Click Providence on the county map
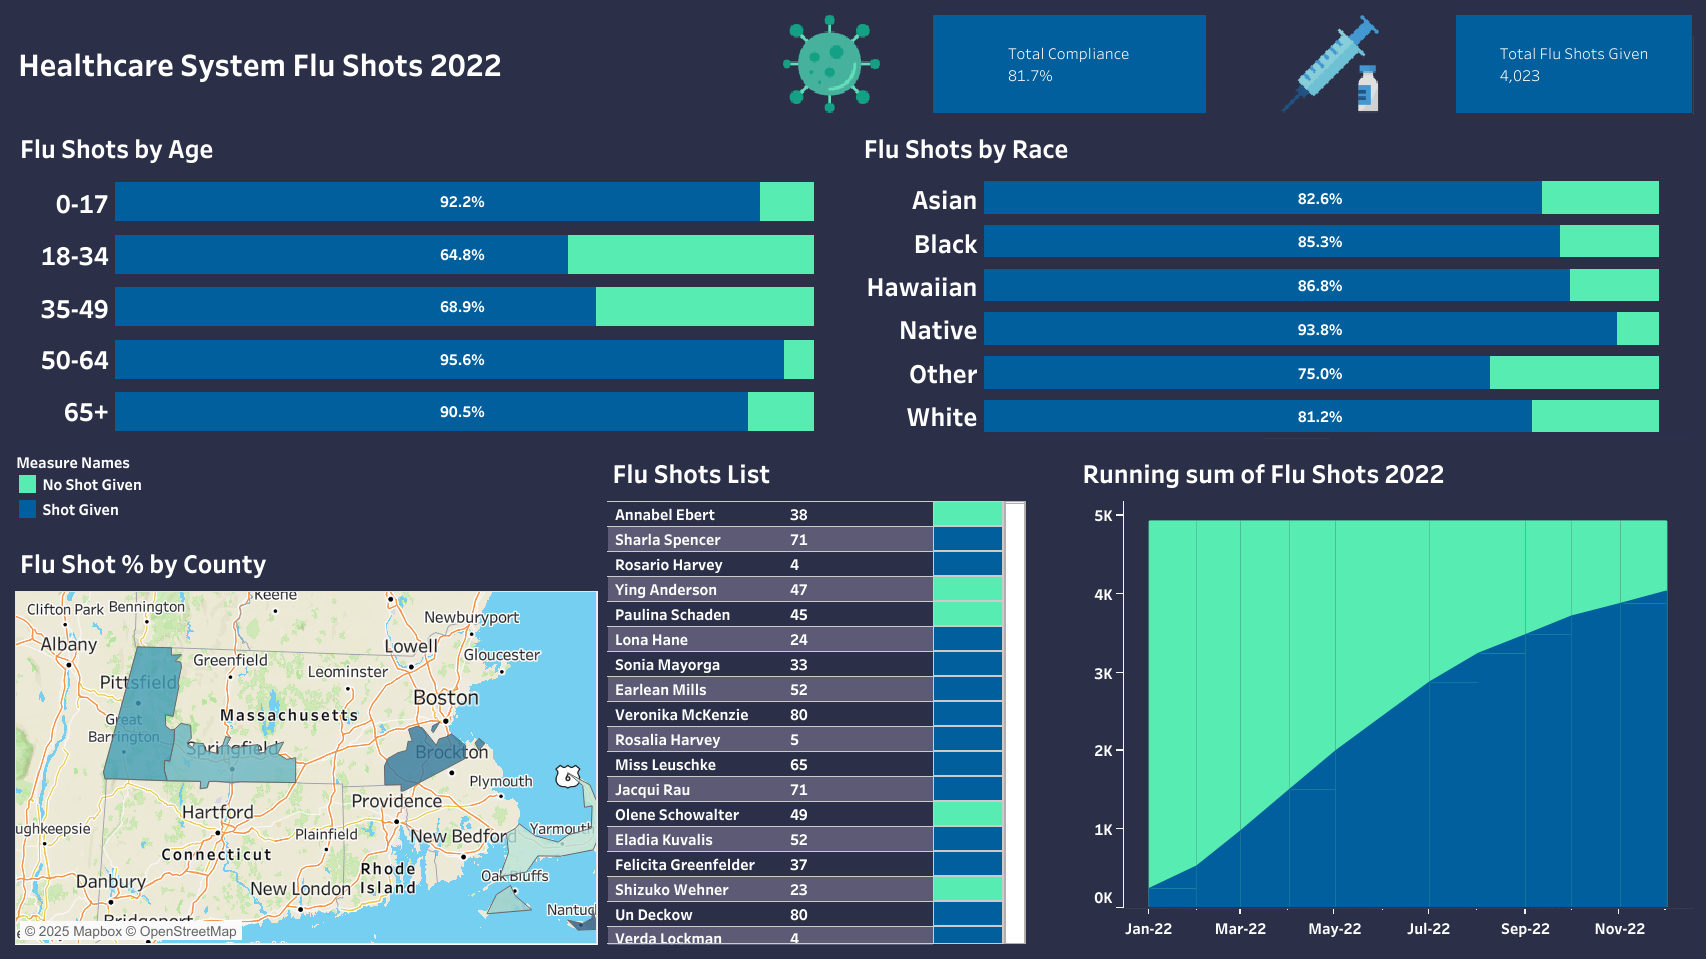This screenshot has height=959, width=1706. [397, 800]
